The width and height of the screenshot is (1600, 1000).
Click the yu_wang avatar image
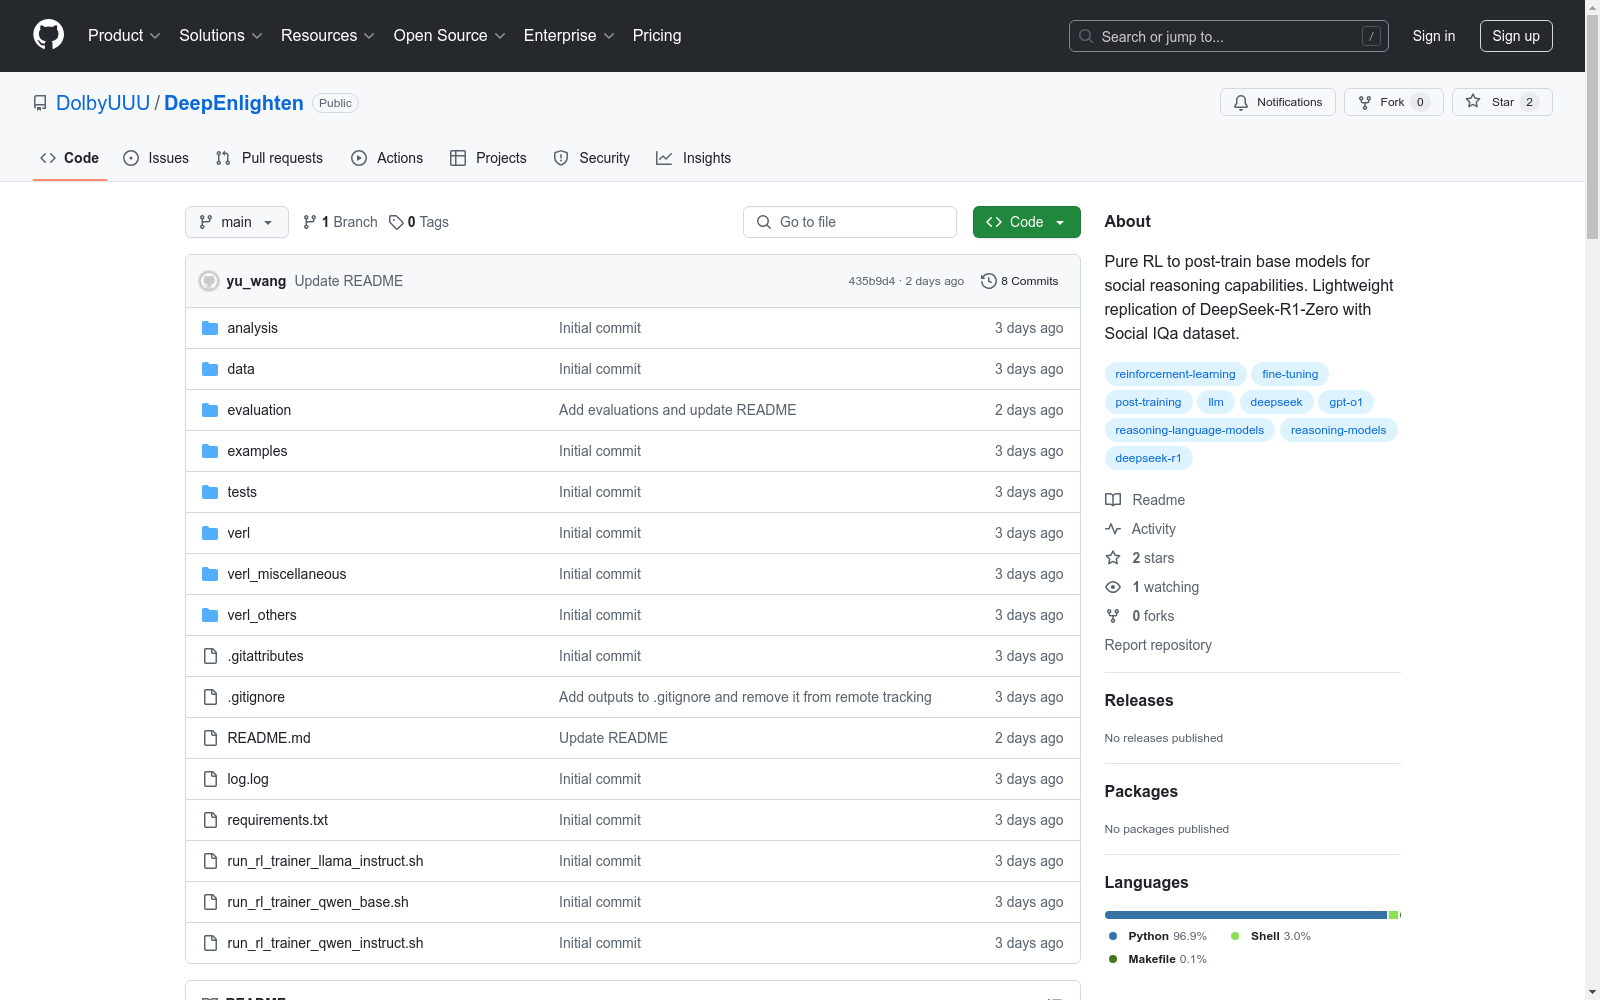tap(209, 281)
